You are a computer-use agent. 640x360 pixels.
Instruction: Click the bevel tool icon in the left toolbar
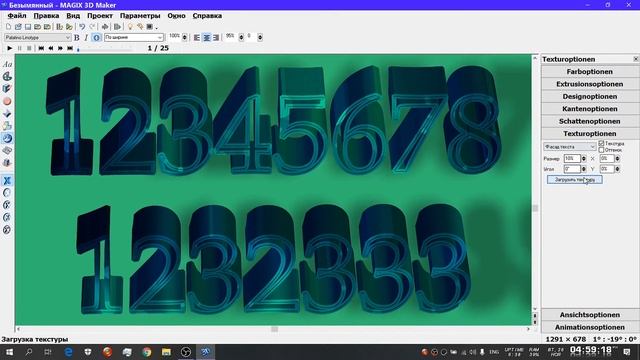click(x=7, y=113)
